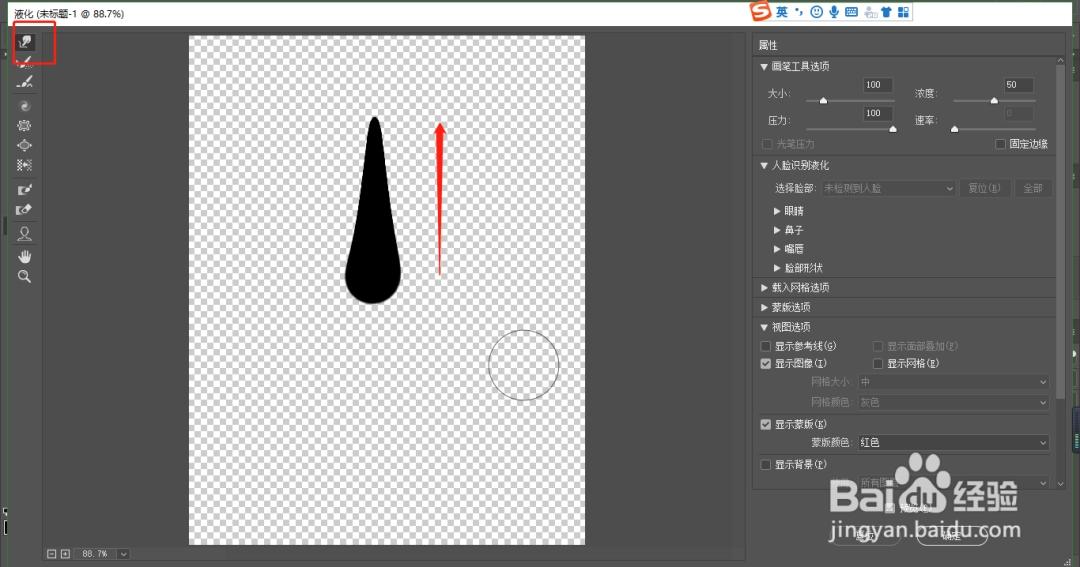This screenshot has height=567, width=1080.
Task: Select the Pucker tool
Action: click(25, 125)
